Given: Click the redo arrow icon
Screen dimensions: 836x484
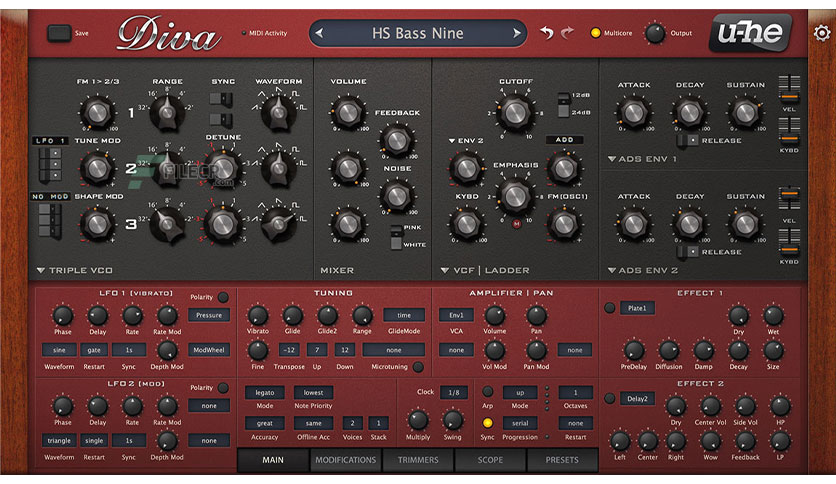Looking at the screenshot, I should (568, 33).
